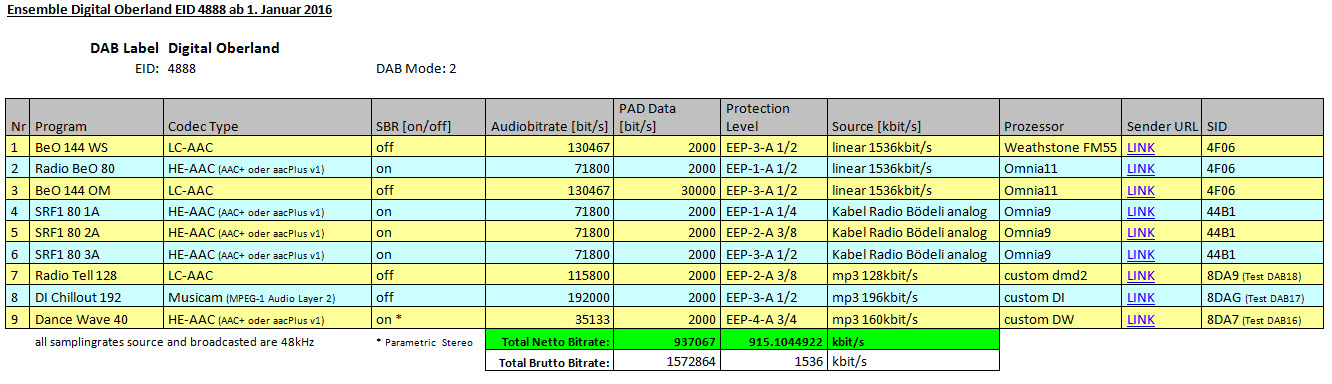Select the SID cell '8DAG (Test DAB17)'
The width and height of the screenshot is (1332, 384).
(1263, 297)
